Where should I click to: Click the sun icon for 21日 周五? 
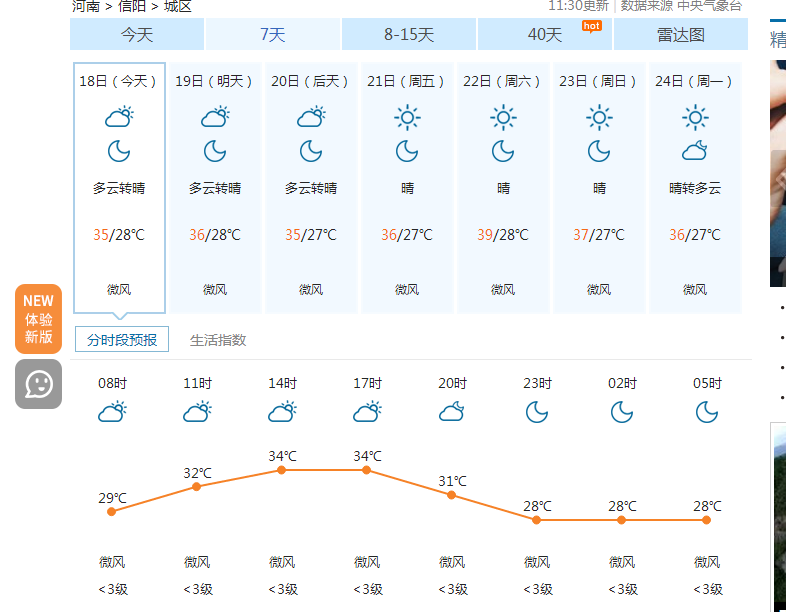coord(407,118)
